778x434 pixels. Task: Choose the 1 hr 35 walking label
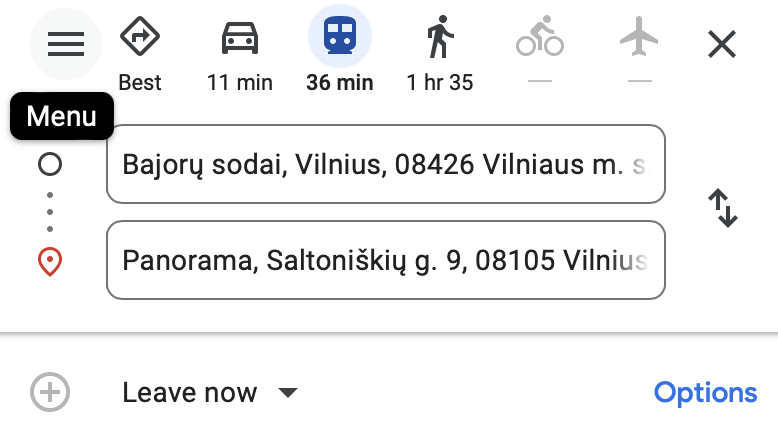[x=440, y=83]
